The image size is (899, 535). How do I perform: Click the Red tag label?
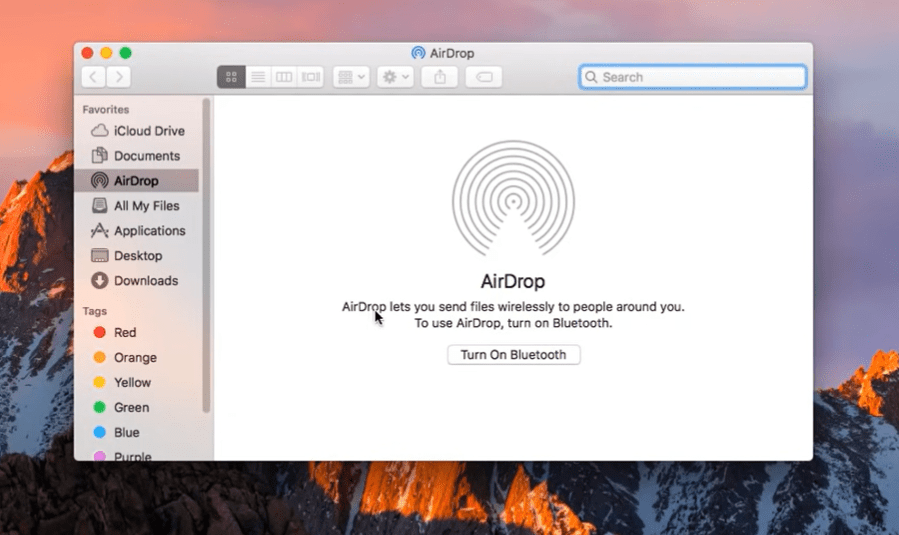pyautogui.click(x=125, y=333)
